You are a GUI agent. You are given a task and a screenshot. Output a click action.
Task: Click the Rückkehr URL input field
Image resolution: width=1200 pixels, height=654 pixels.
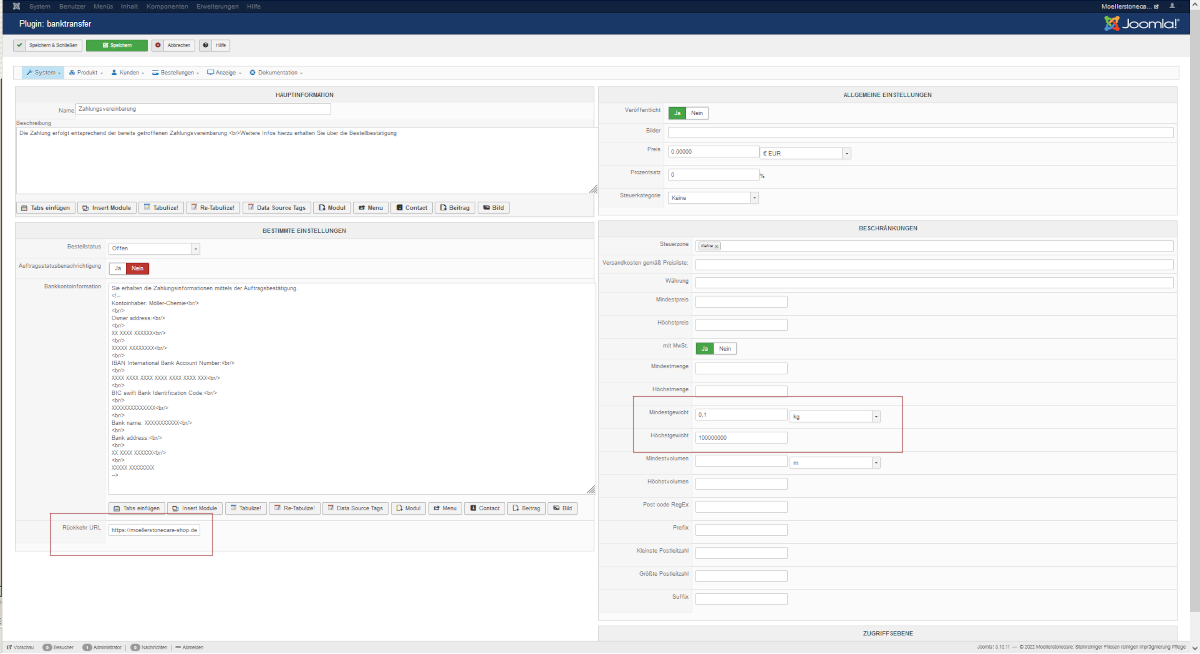pyautogui.click(x=154, y=530)
